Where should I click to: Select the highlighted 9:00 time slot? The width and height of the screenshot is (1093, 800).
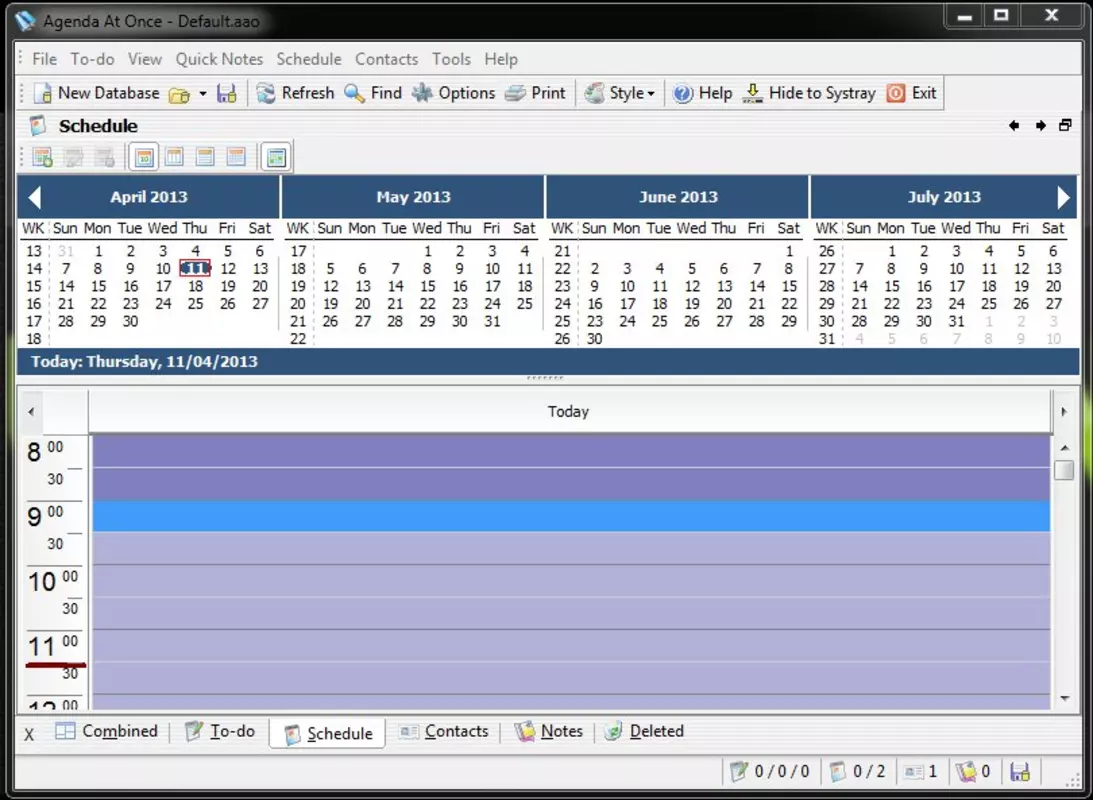(x=571, y=516)
